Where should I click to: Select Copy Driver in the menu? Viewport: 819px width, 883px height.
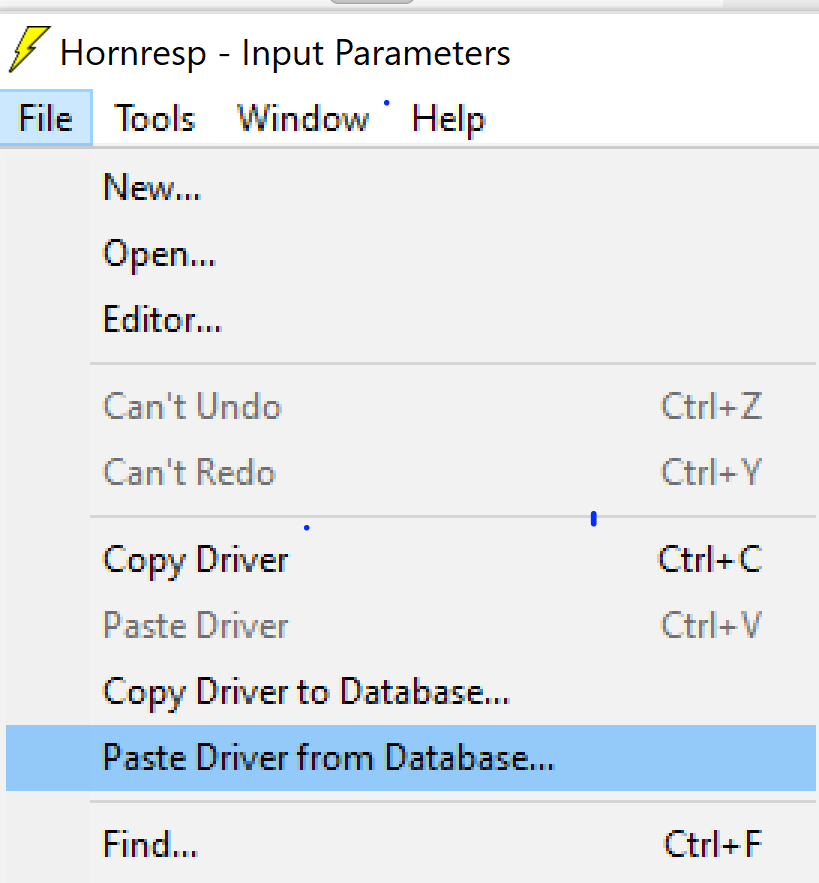click(x=196, y=559)
